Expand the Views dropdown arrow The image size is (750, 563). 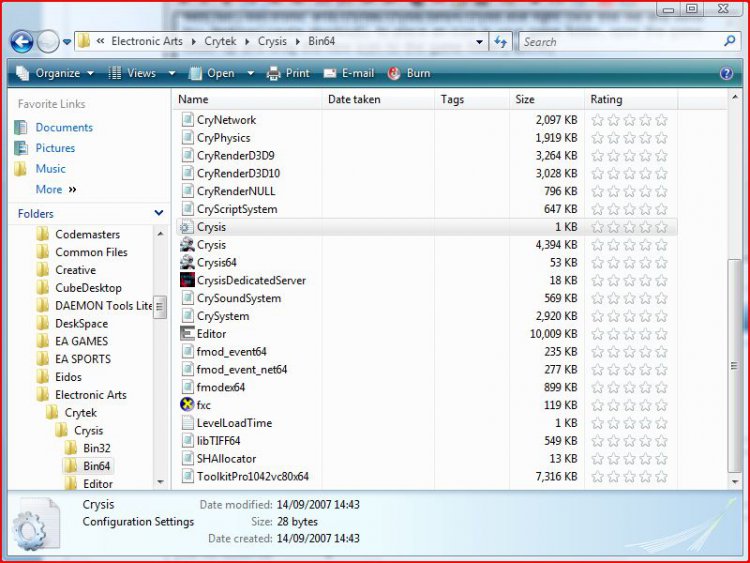(172, 74)
